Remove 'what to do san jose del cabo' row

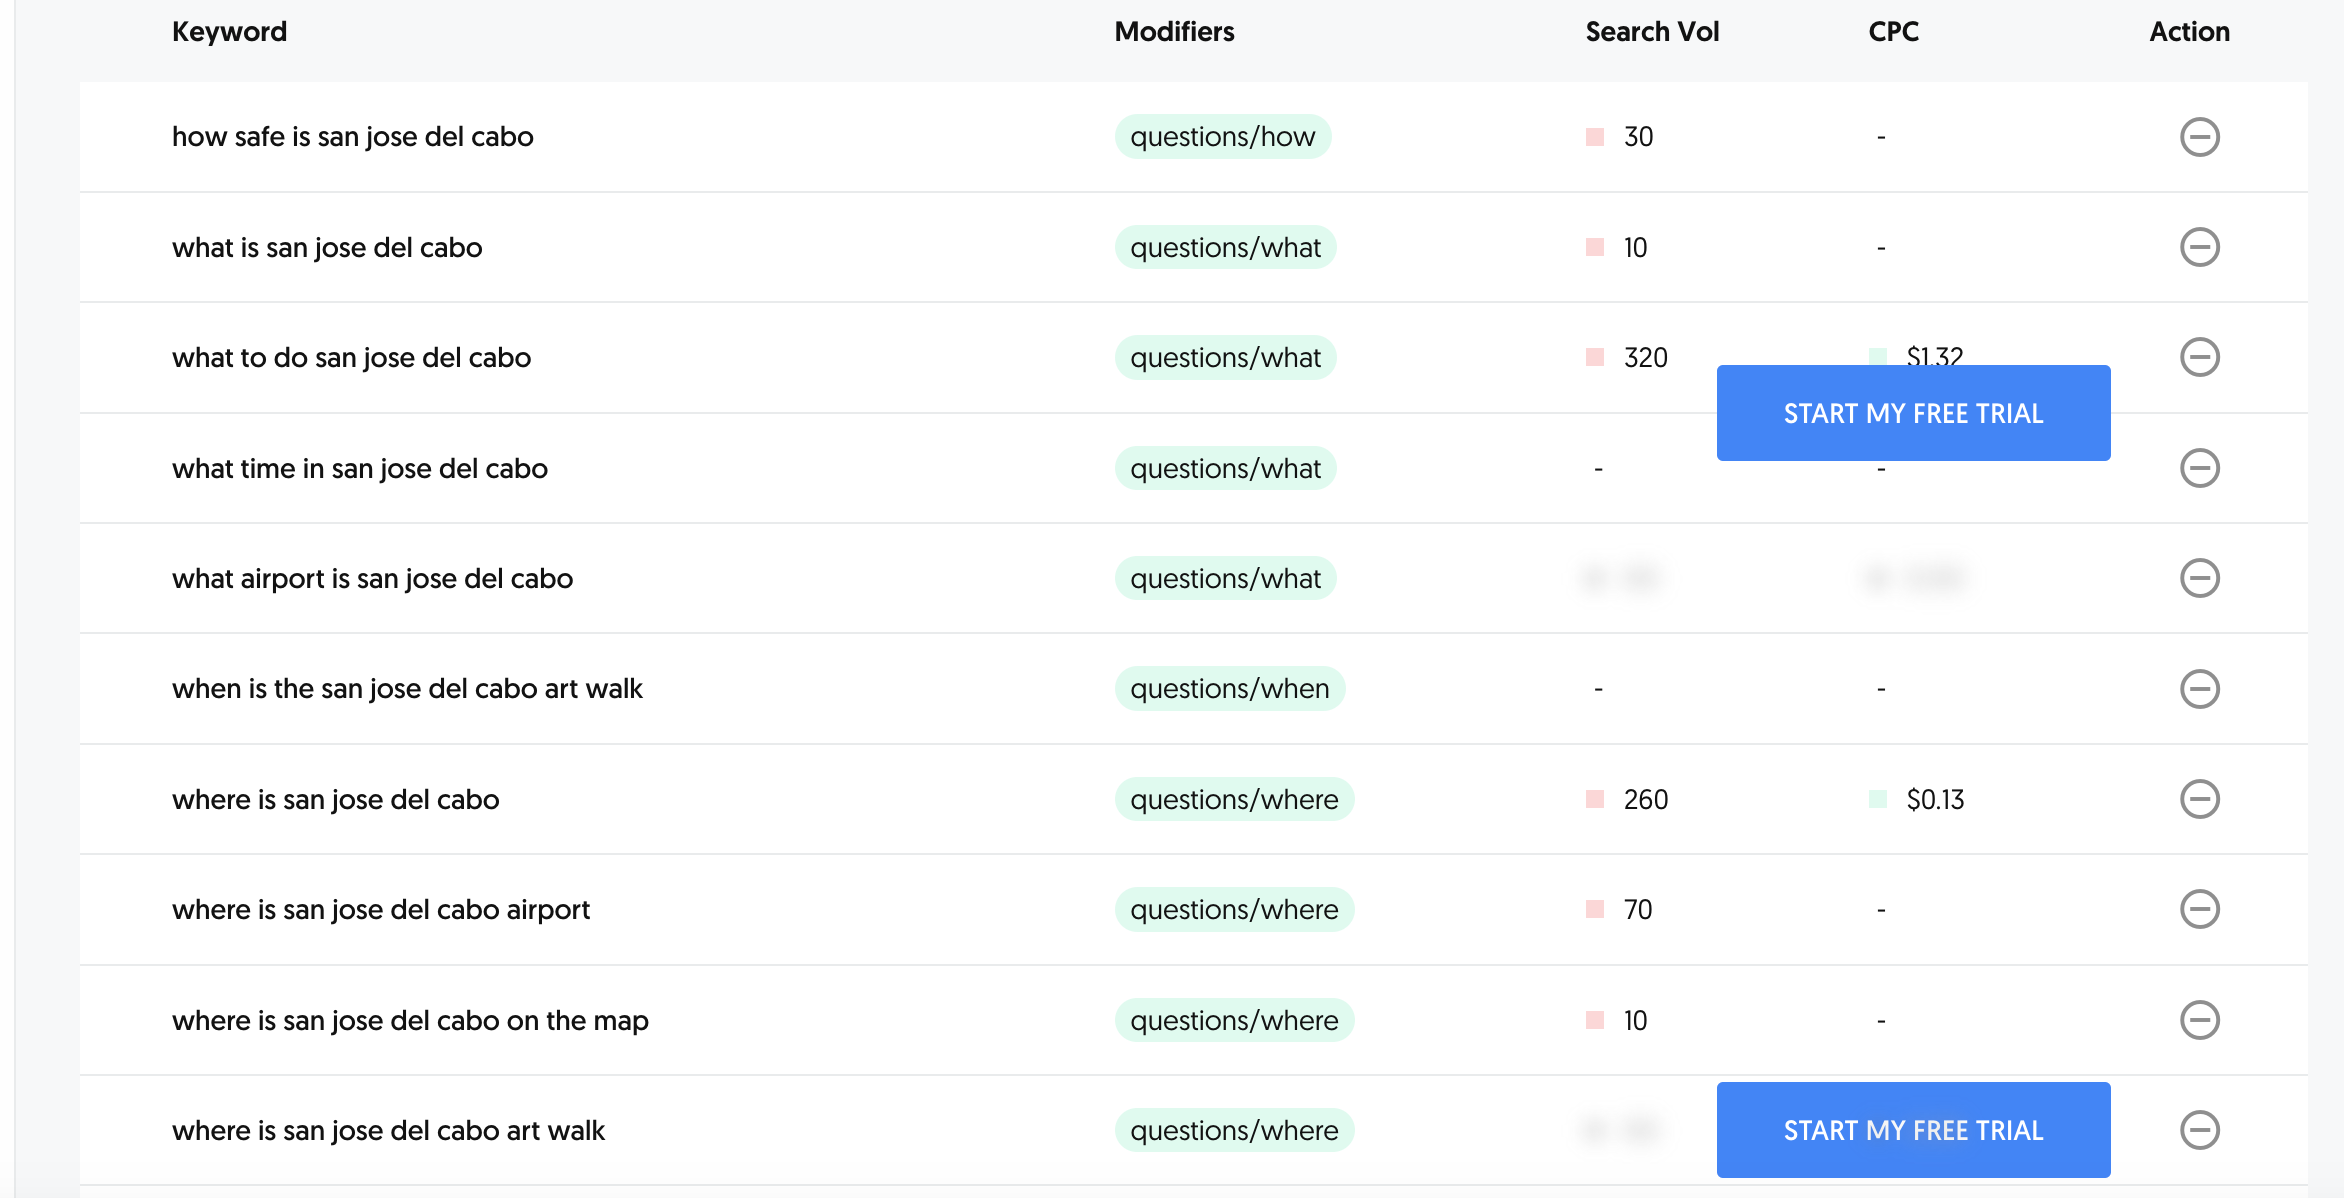2199,357
